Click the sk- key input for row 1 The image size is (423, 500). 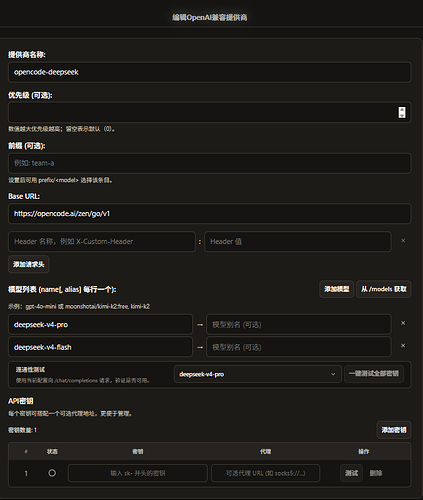138,473
